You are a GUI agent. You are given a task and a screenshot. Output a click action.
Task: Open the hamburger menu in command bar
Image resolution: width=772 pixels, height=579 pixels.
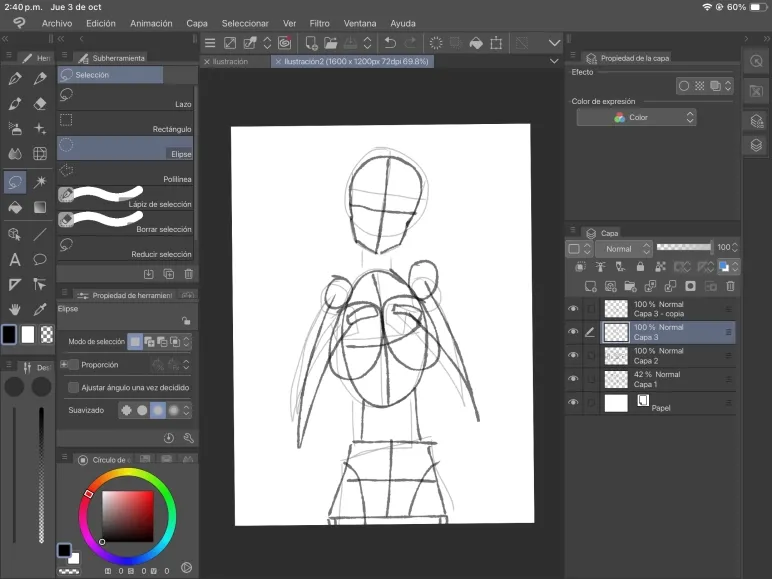pos(210,43)
